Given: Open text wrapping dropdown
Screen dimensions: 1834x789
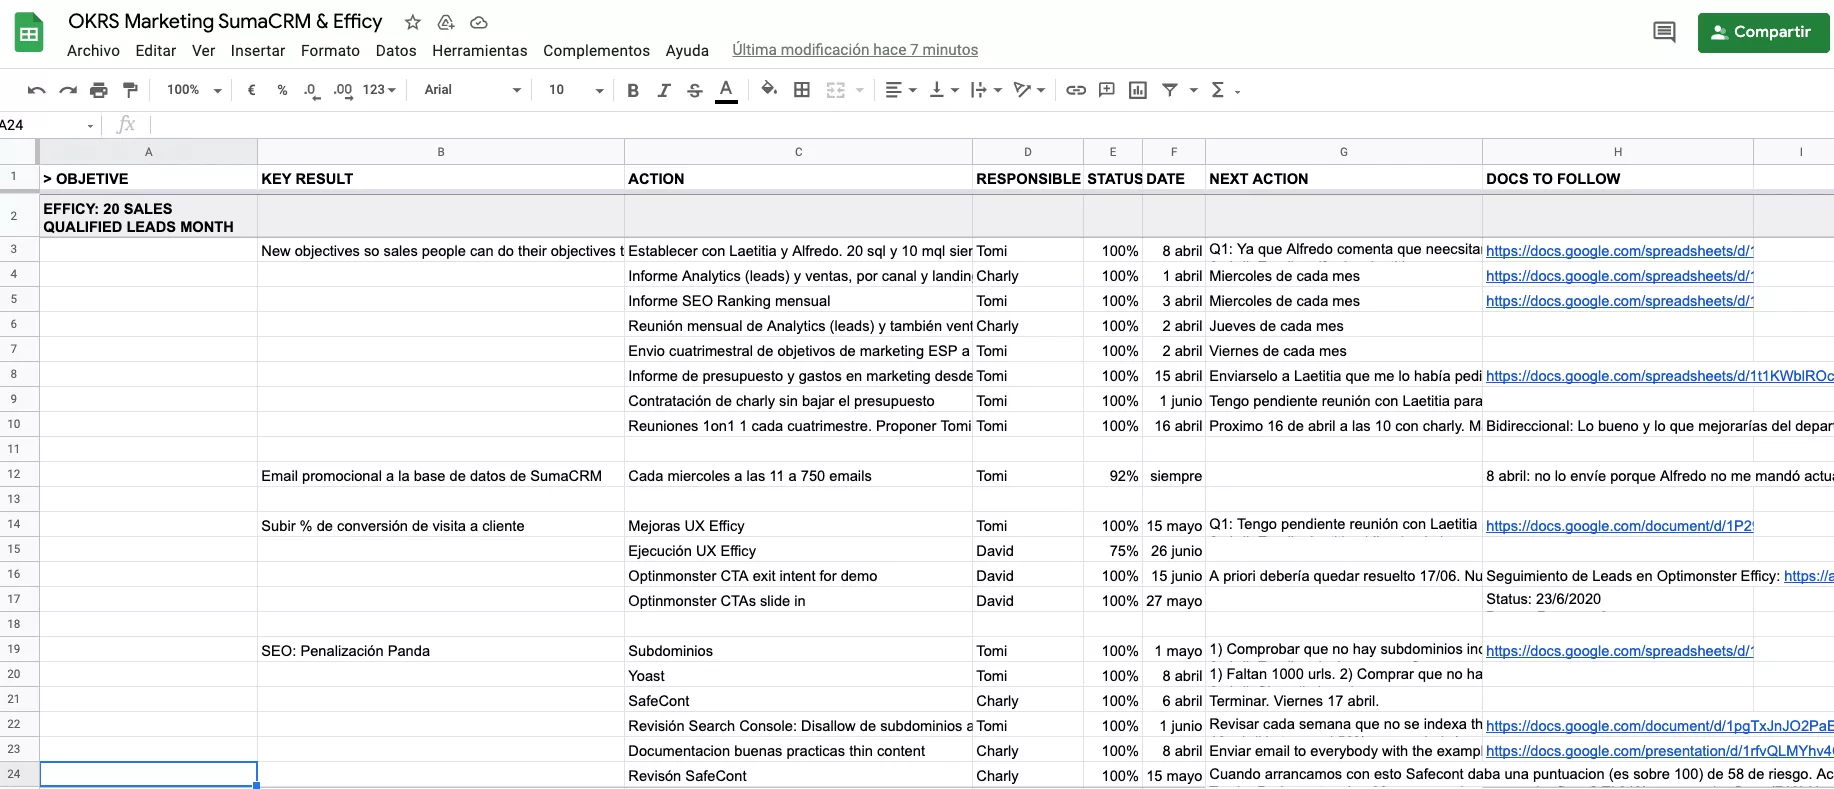Looking at the screenshot, I should tap(986, 90).
